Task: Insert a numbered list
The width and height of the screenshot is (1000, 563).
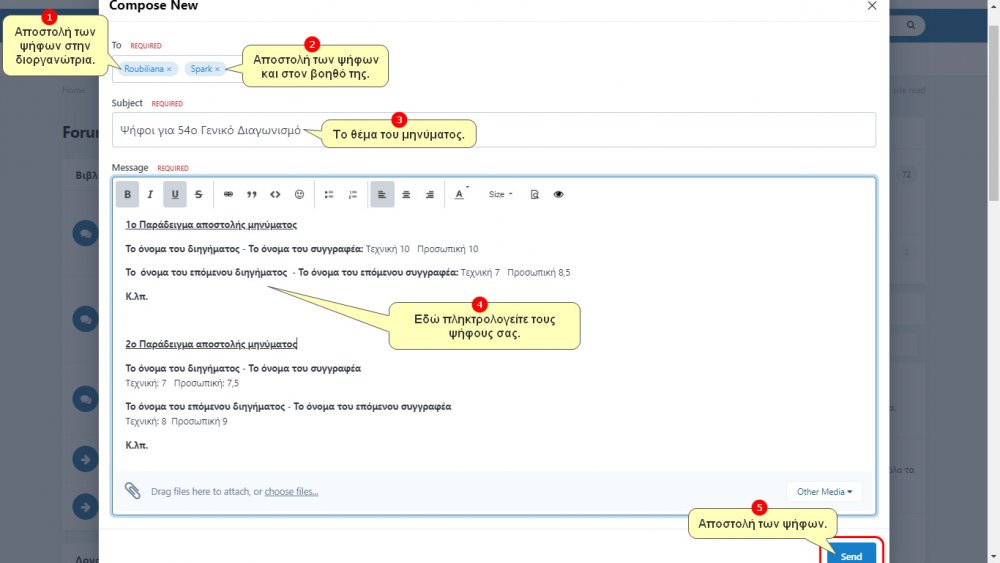Action: [x=352, y=194]
